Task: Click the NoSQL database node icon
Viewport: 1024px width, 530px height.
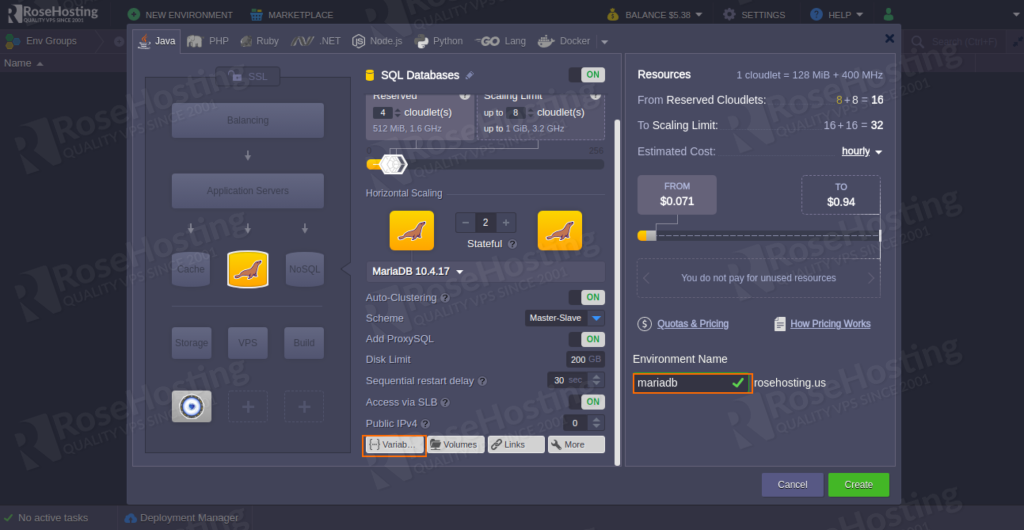Action: (304, 268)
